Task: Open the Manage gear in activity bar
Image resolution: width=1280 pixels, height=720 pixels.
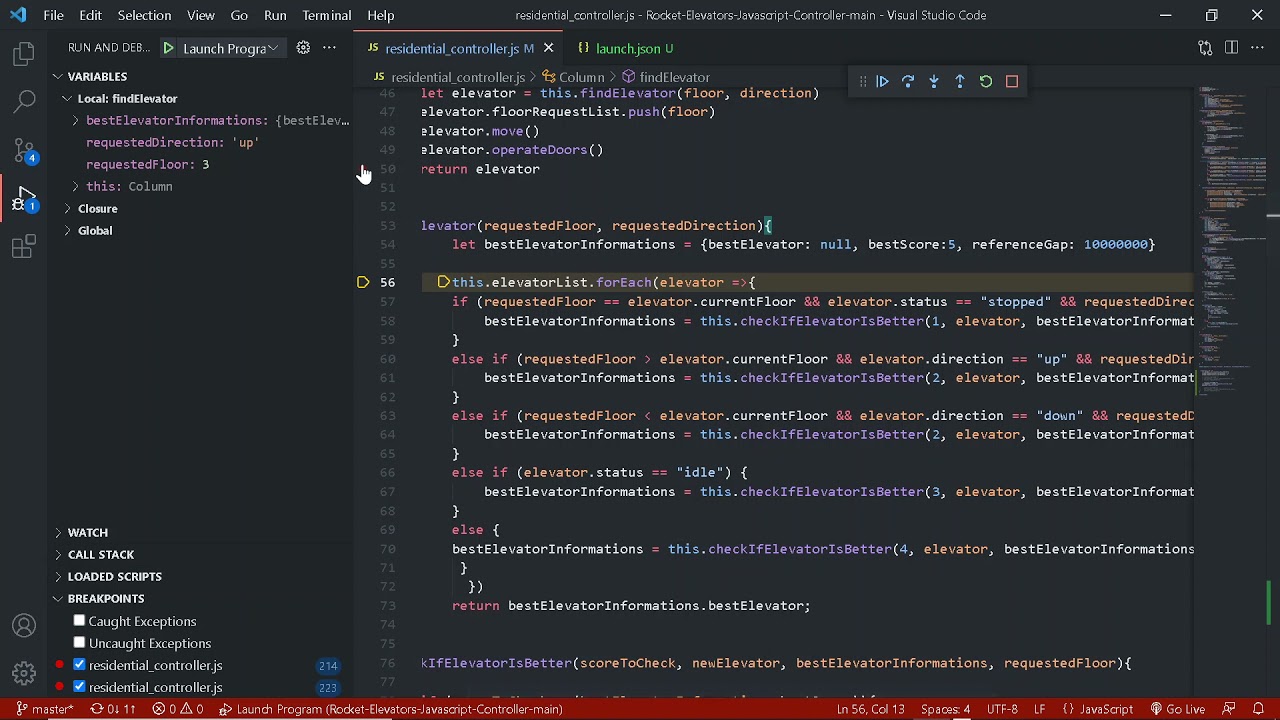Action: (24, 672)
